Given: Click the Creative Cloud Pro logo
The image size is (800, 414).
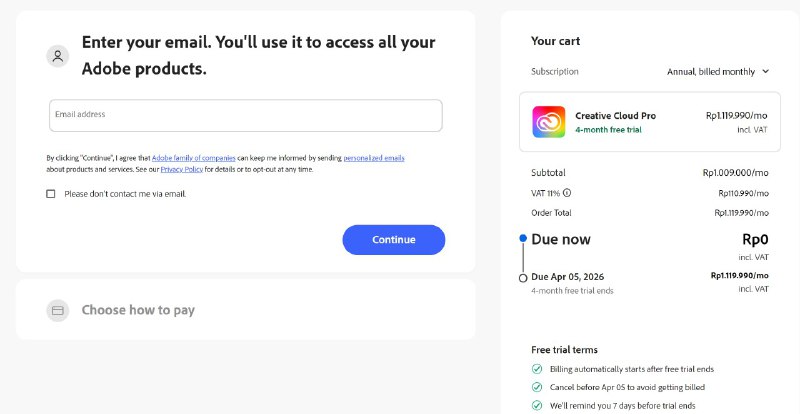Looking at the screenshot, I should point(549,122).
